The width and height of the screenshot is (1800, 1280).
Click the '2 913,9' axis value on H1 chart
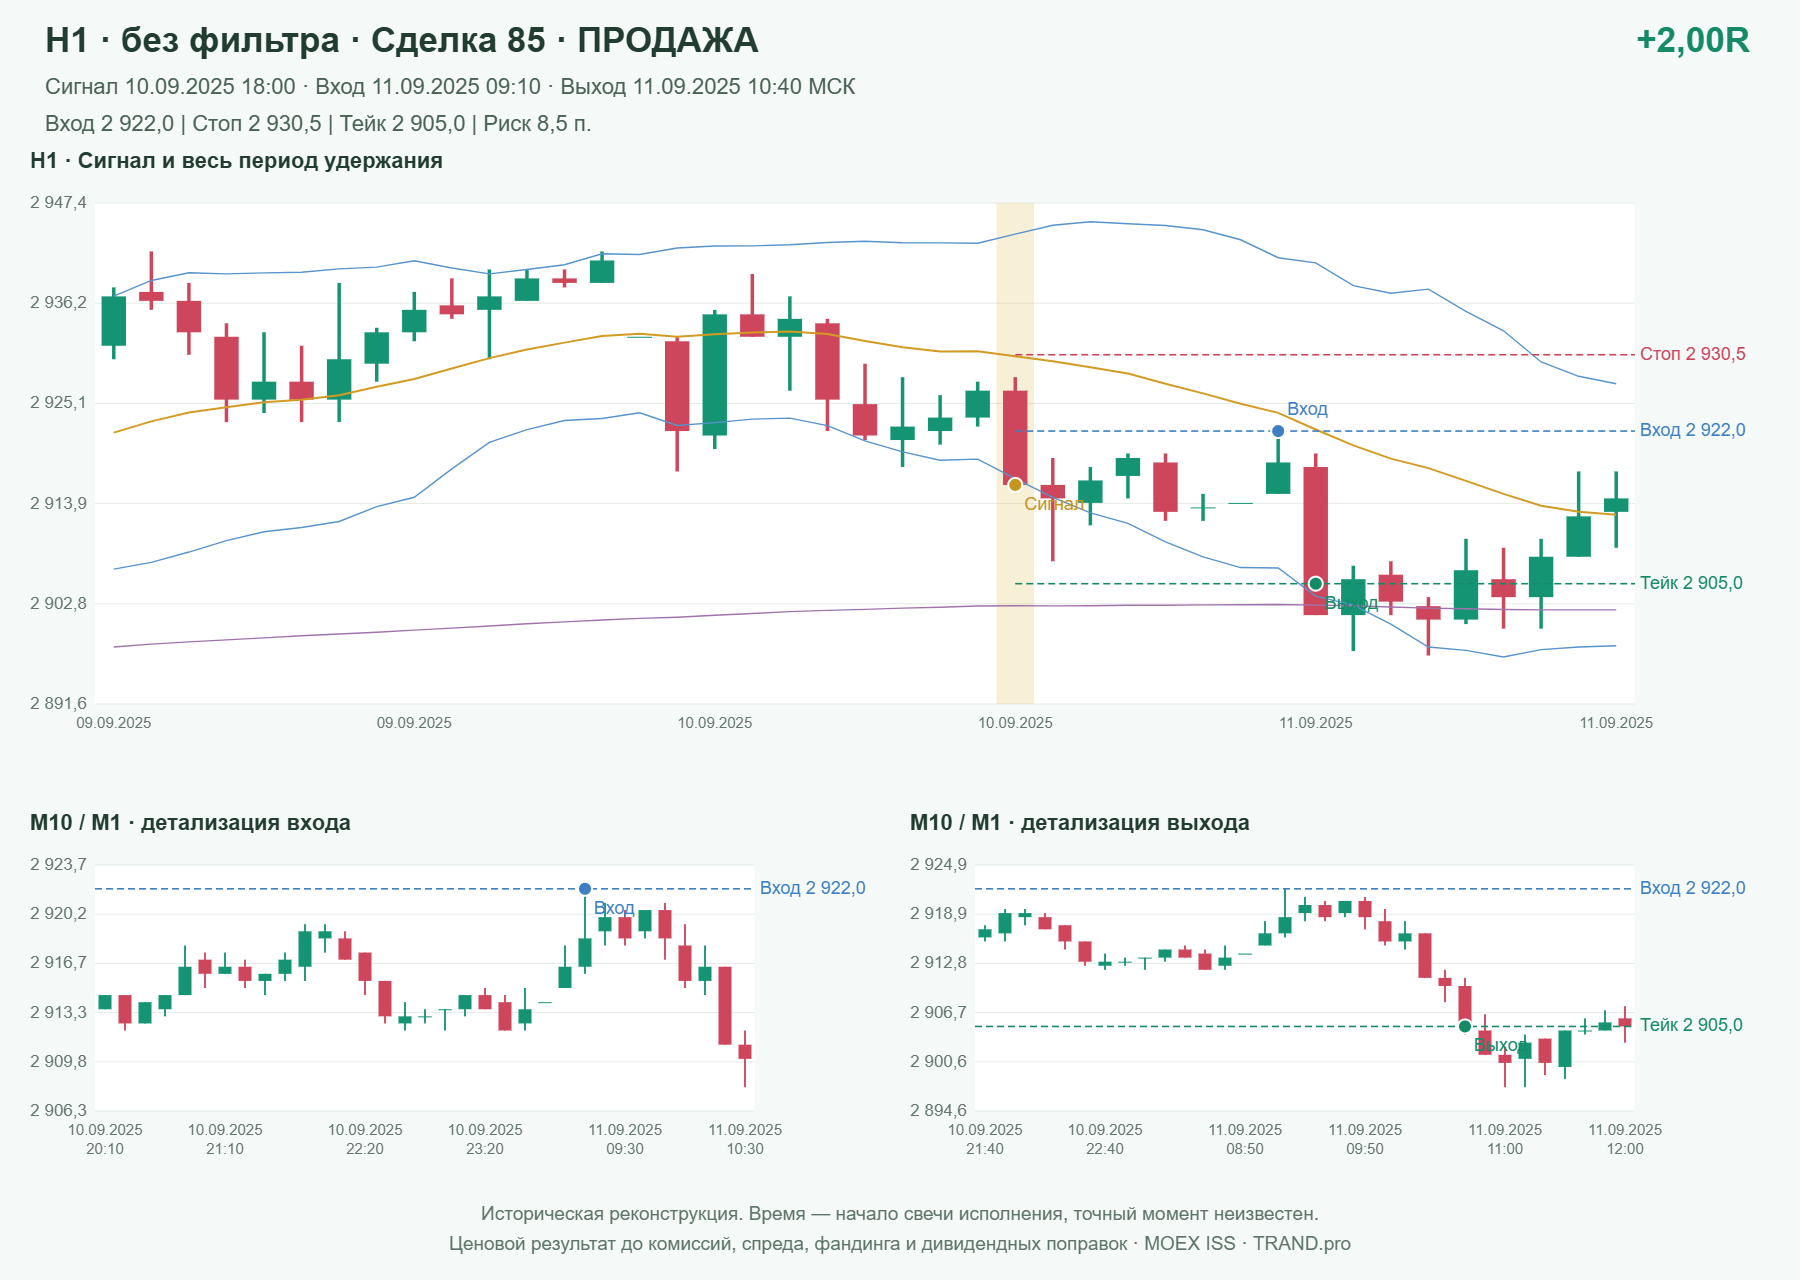[x=58, y=503]
